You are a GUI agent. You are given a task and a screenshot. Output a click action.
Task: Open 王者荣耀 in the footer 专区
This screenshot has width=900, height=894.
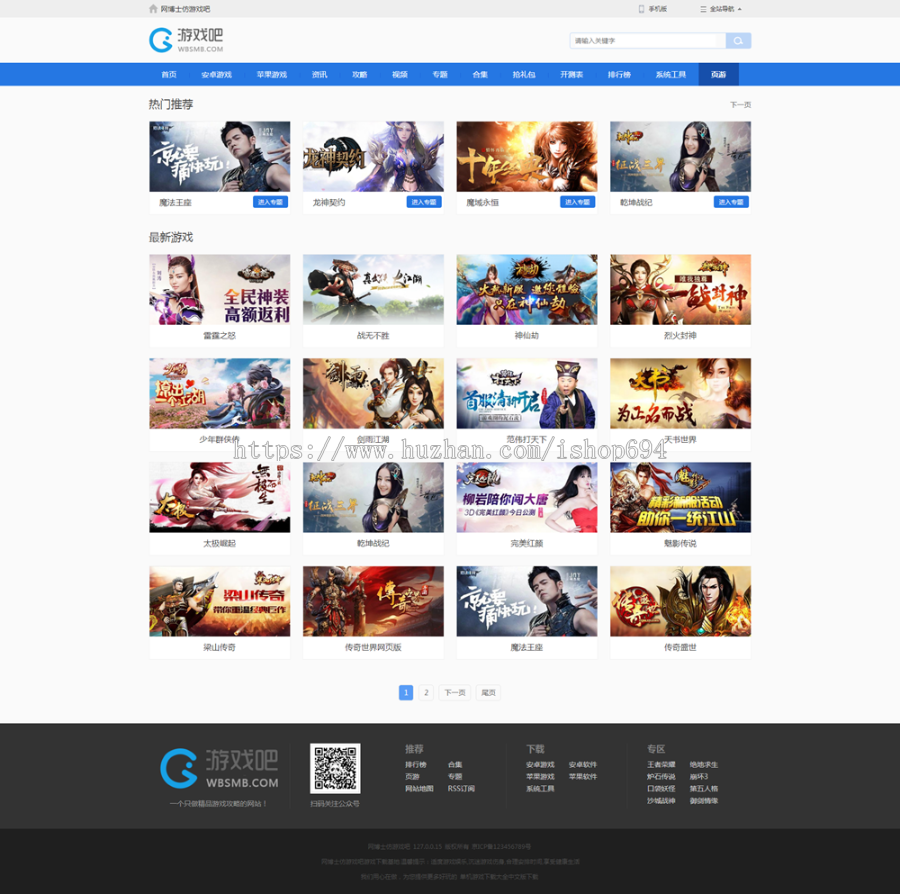pyautogui.click(x=661, y=764)
